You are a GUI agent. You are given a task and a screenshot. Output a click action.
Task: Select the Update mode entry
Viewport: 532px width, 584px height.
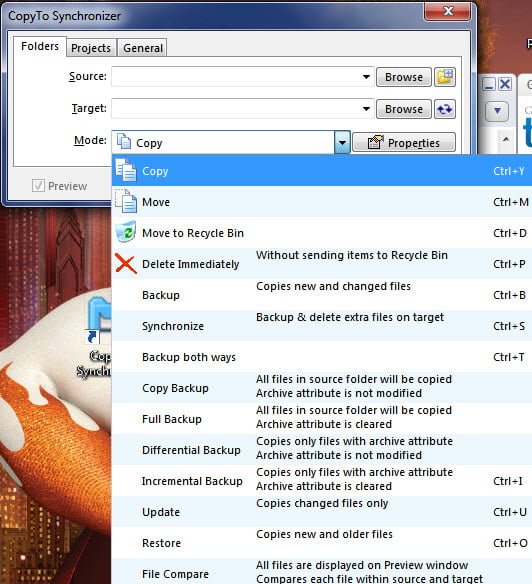322,512
